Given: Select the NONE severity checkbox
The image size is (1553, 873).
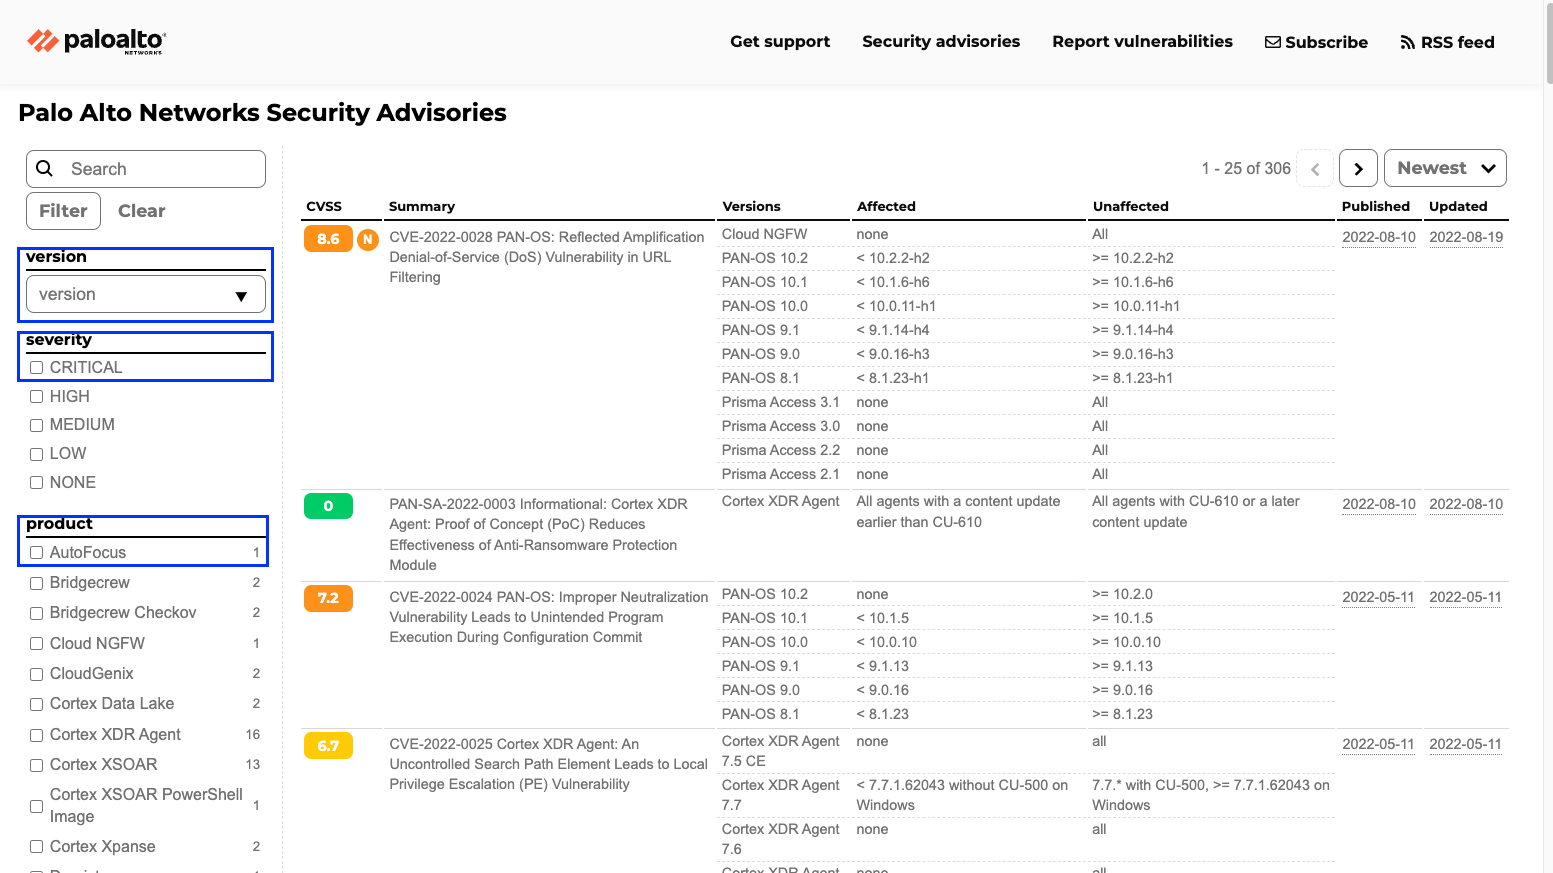Looking at the screenshot, I should (x=37, y=483).
